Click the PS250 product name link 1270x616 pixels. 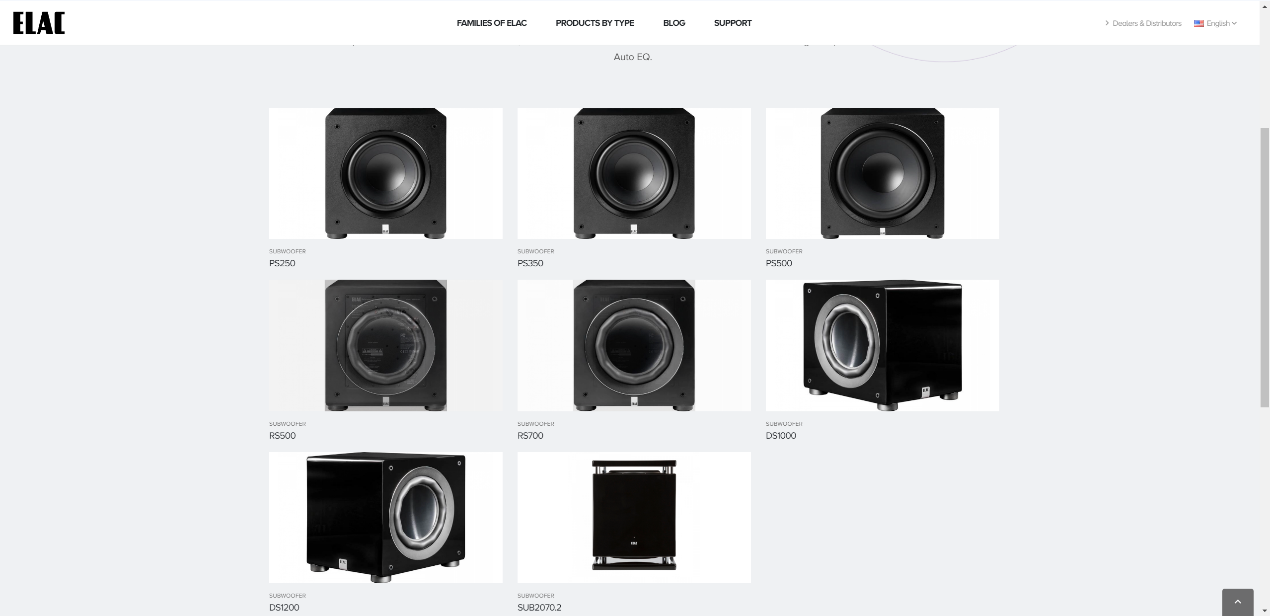(282, 264)
